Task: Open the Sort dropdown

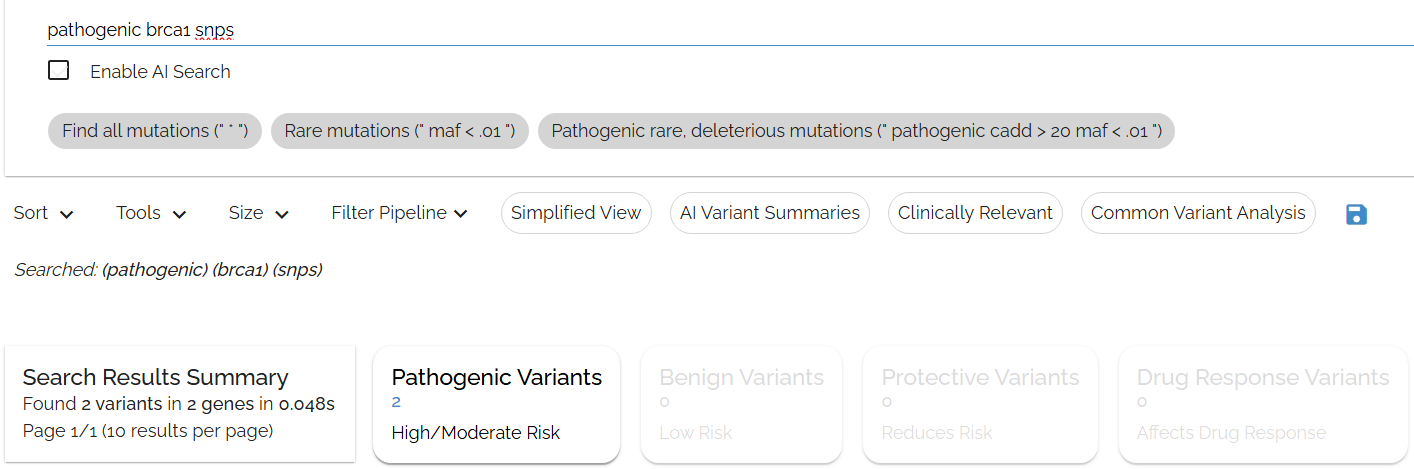Action: point(44,213)
